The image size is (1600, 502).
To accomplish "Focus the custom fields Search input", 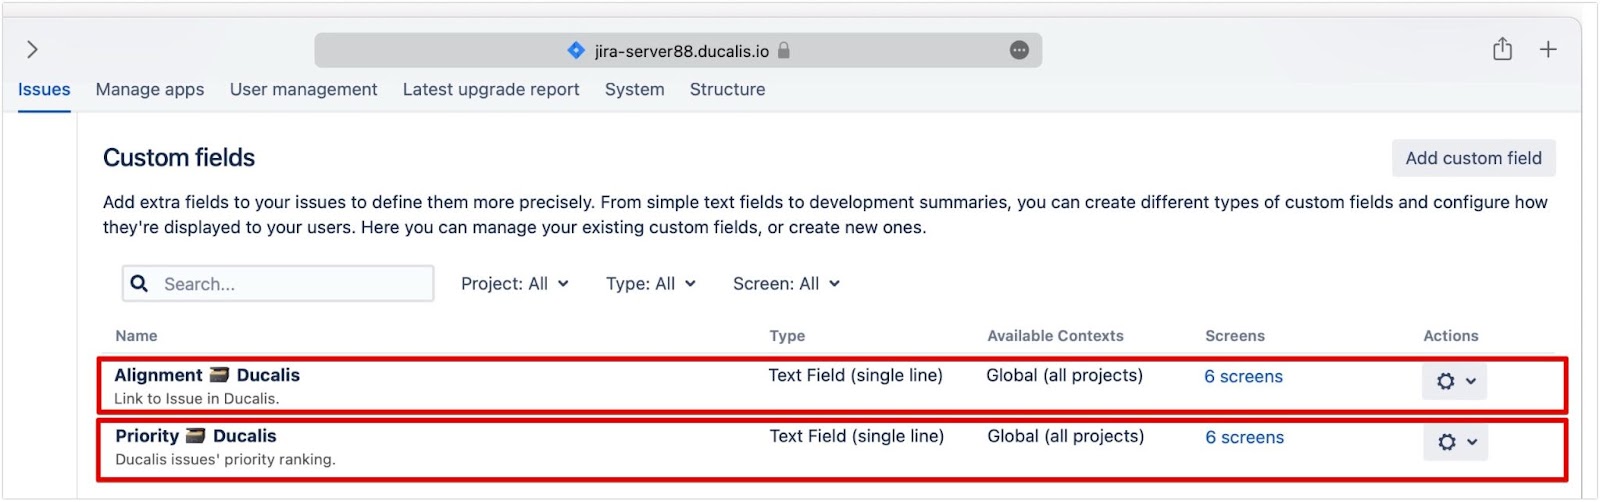I will (290, 284).
